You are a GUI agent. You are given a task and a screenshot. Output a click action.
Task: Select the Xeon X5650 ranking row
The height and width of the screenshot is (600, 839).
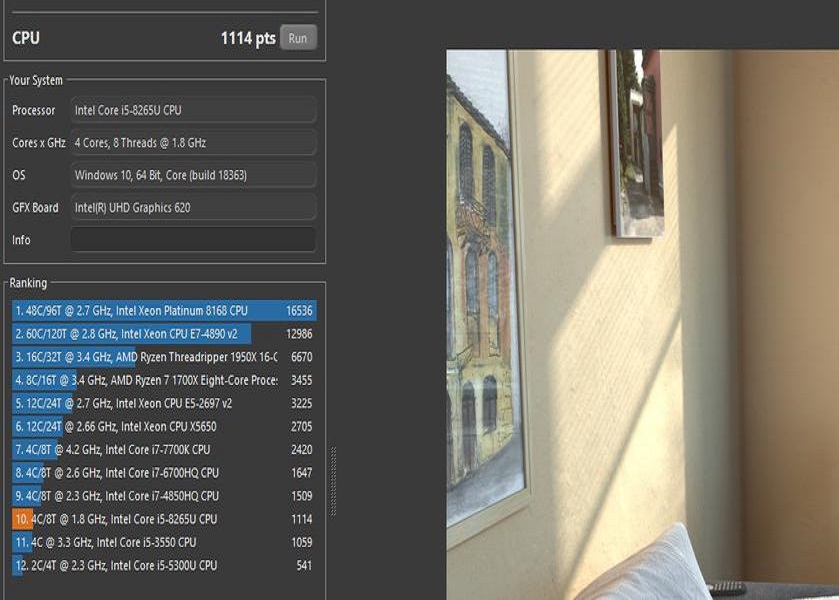pos(164,427)
